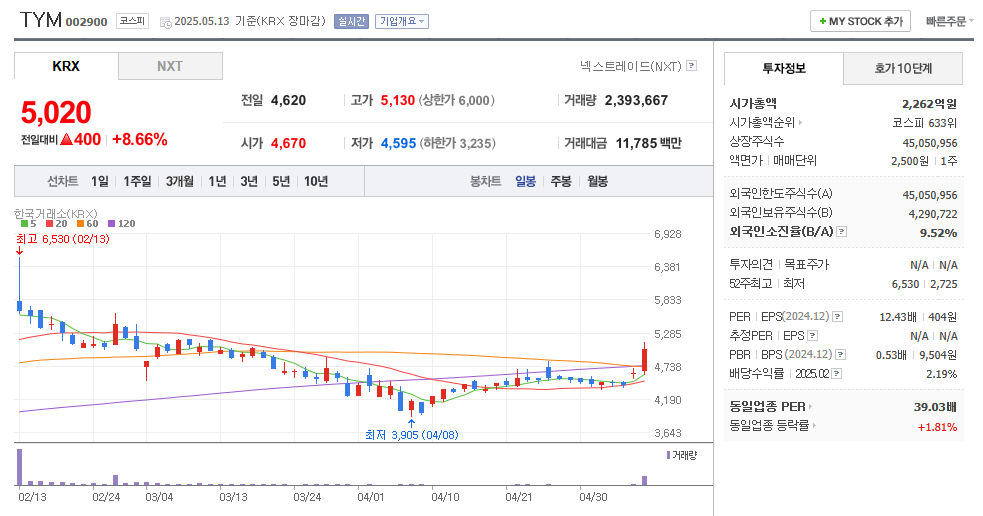
Task: Click the tall 02/13 volume bar
Action: point(19,467)
